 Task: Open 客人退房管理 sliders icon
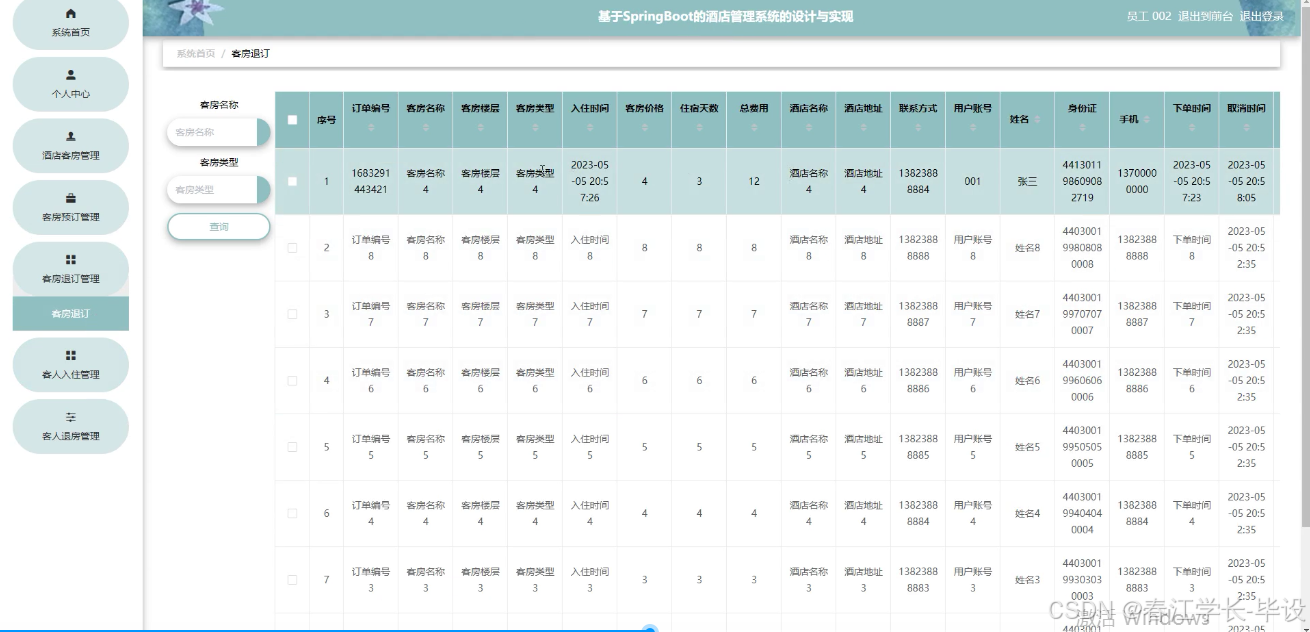coord(70,417)
